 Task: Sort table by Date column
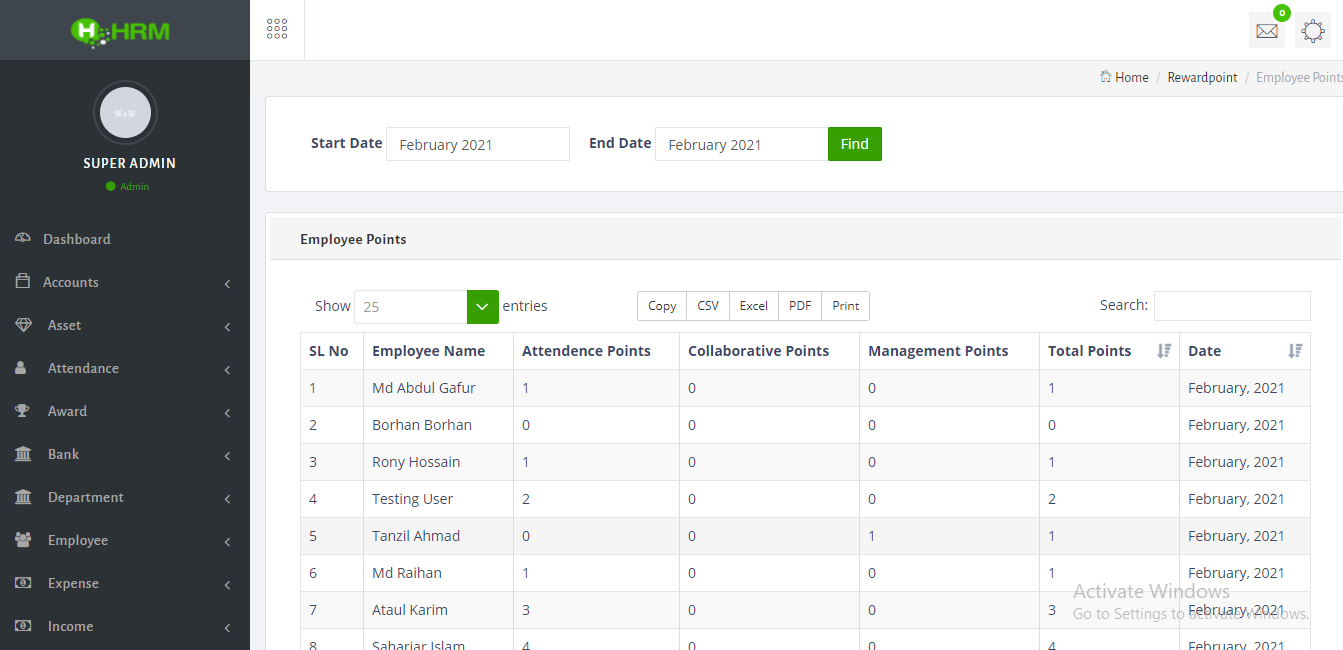[x=1294, y=351]
